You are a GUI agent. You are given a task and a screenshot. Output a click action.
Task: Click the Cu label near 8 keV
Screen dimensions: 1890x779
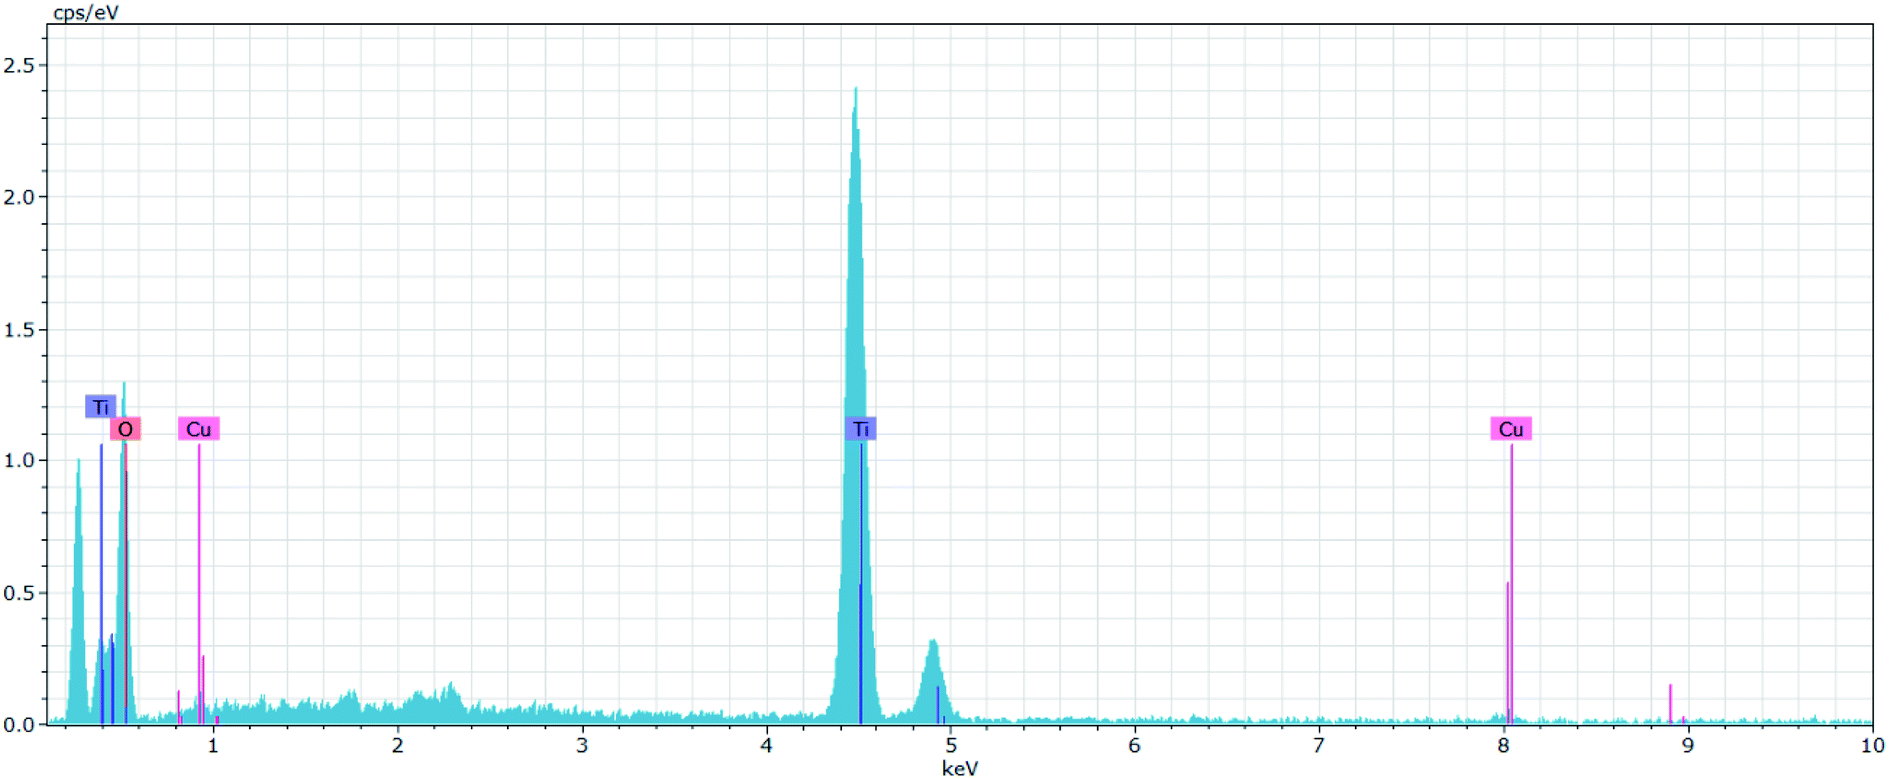click(1511, 429)
